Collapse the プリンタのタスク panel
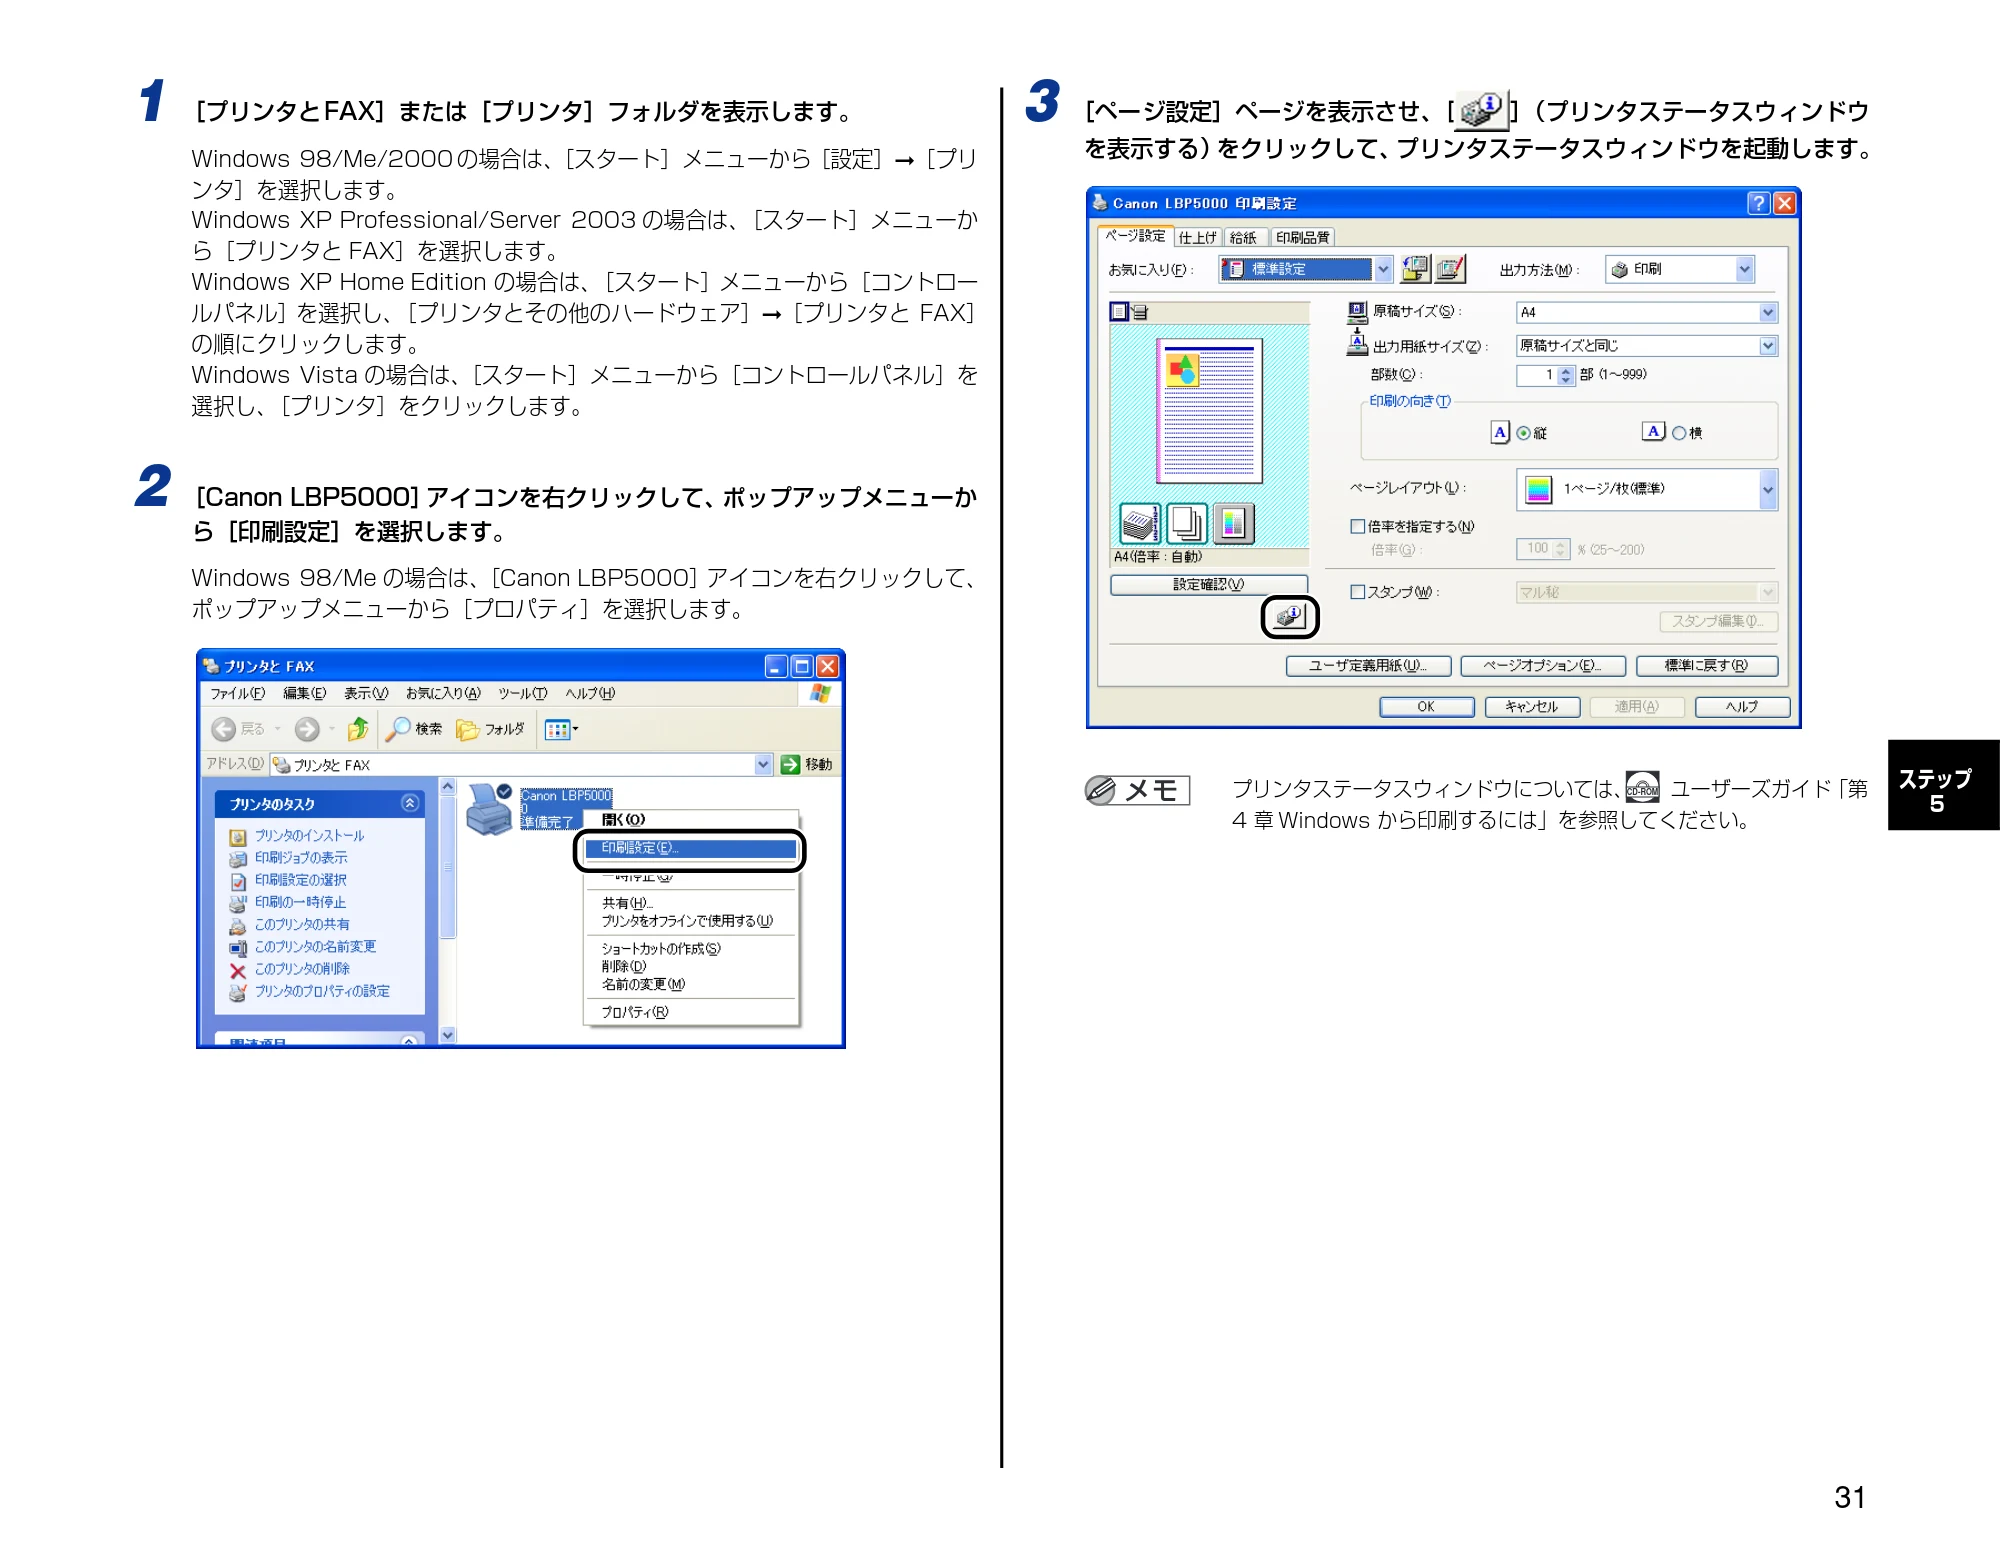 tap(409, 803)
